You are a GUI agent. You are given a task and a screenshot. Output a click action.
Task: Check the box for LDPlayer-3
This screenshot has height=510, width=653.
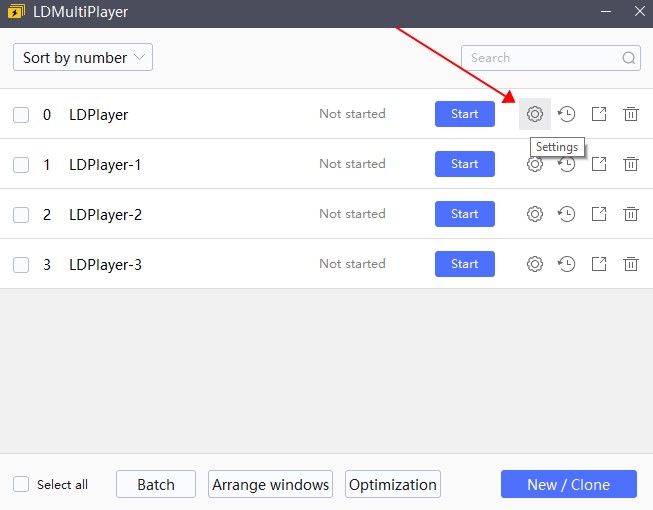coord(21,265)
